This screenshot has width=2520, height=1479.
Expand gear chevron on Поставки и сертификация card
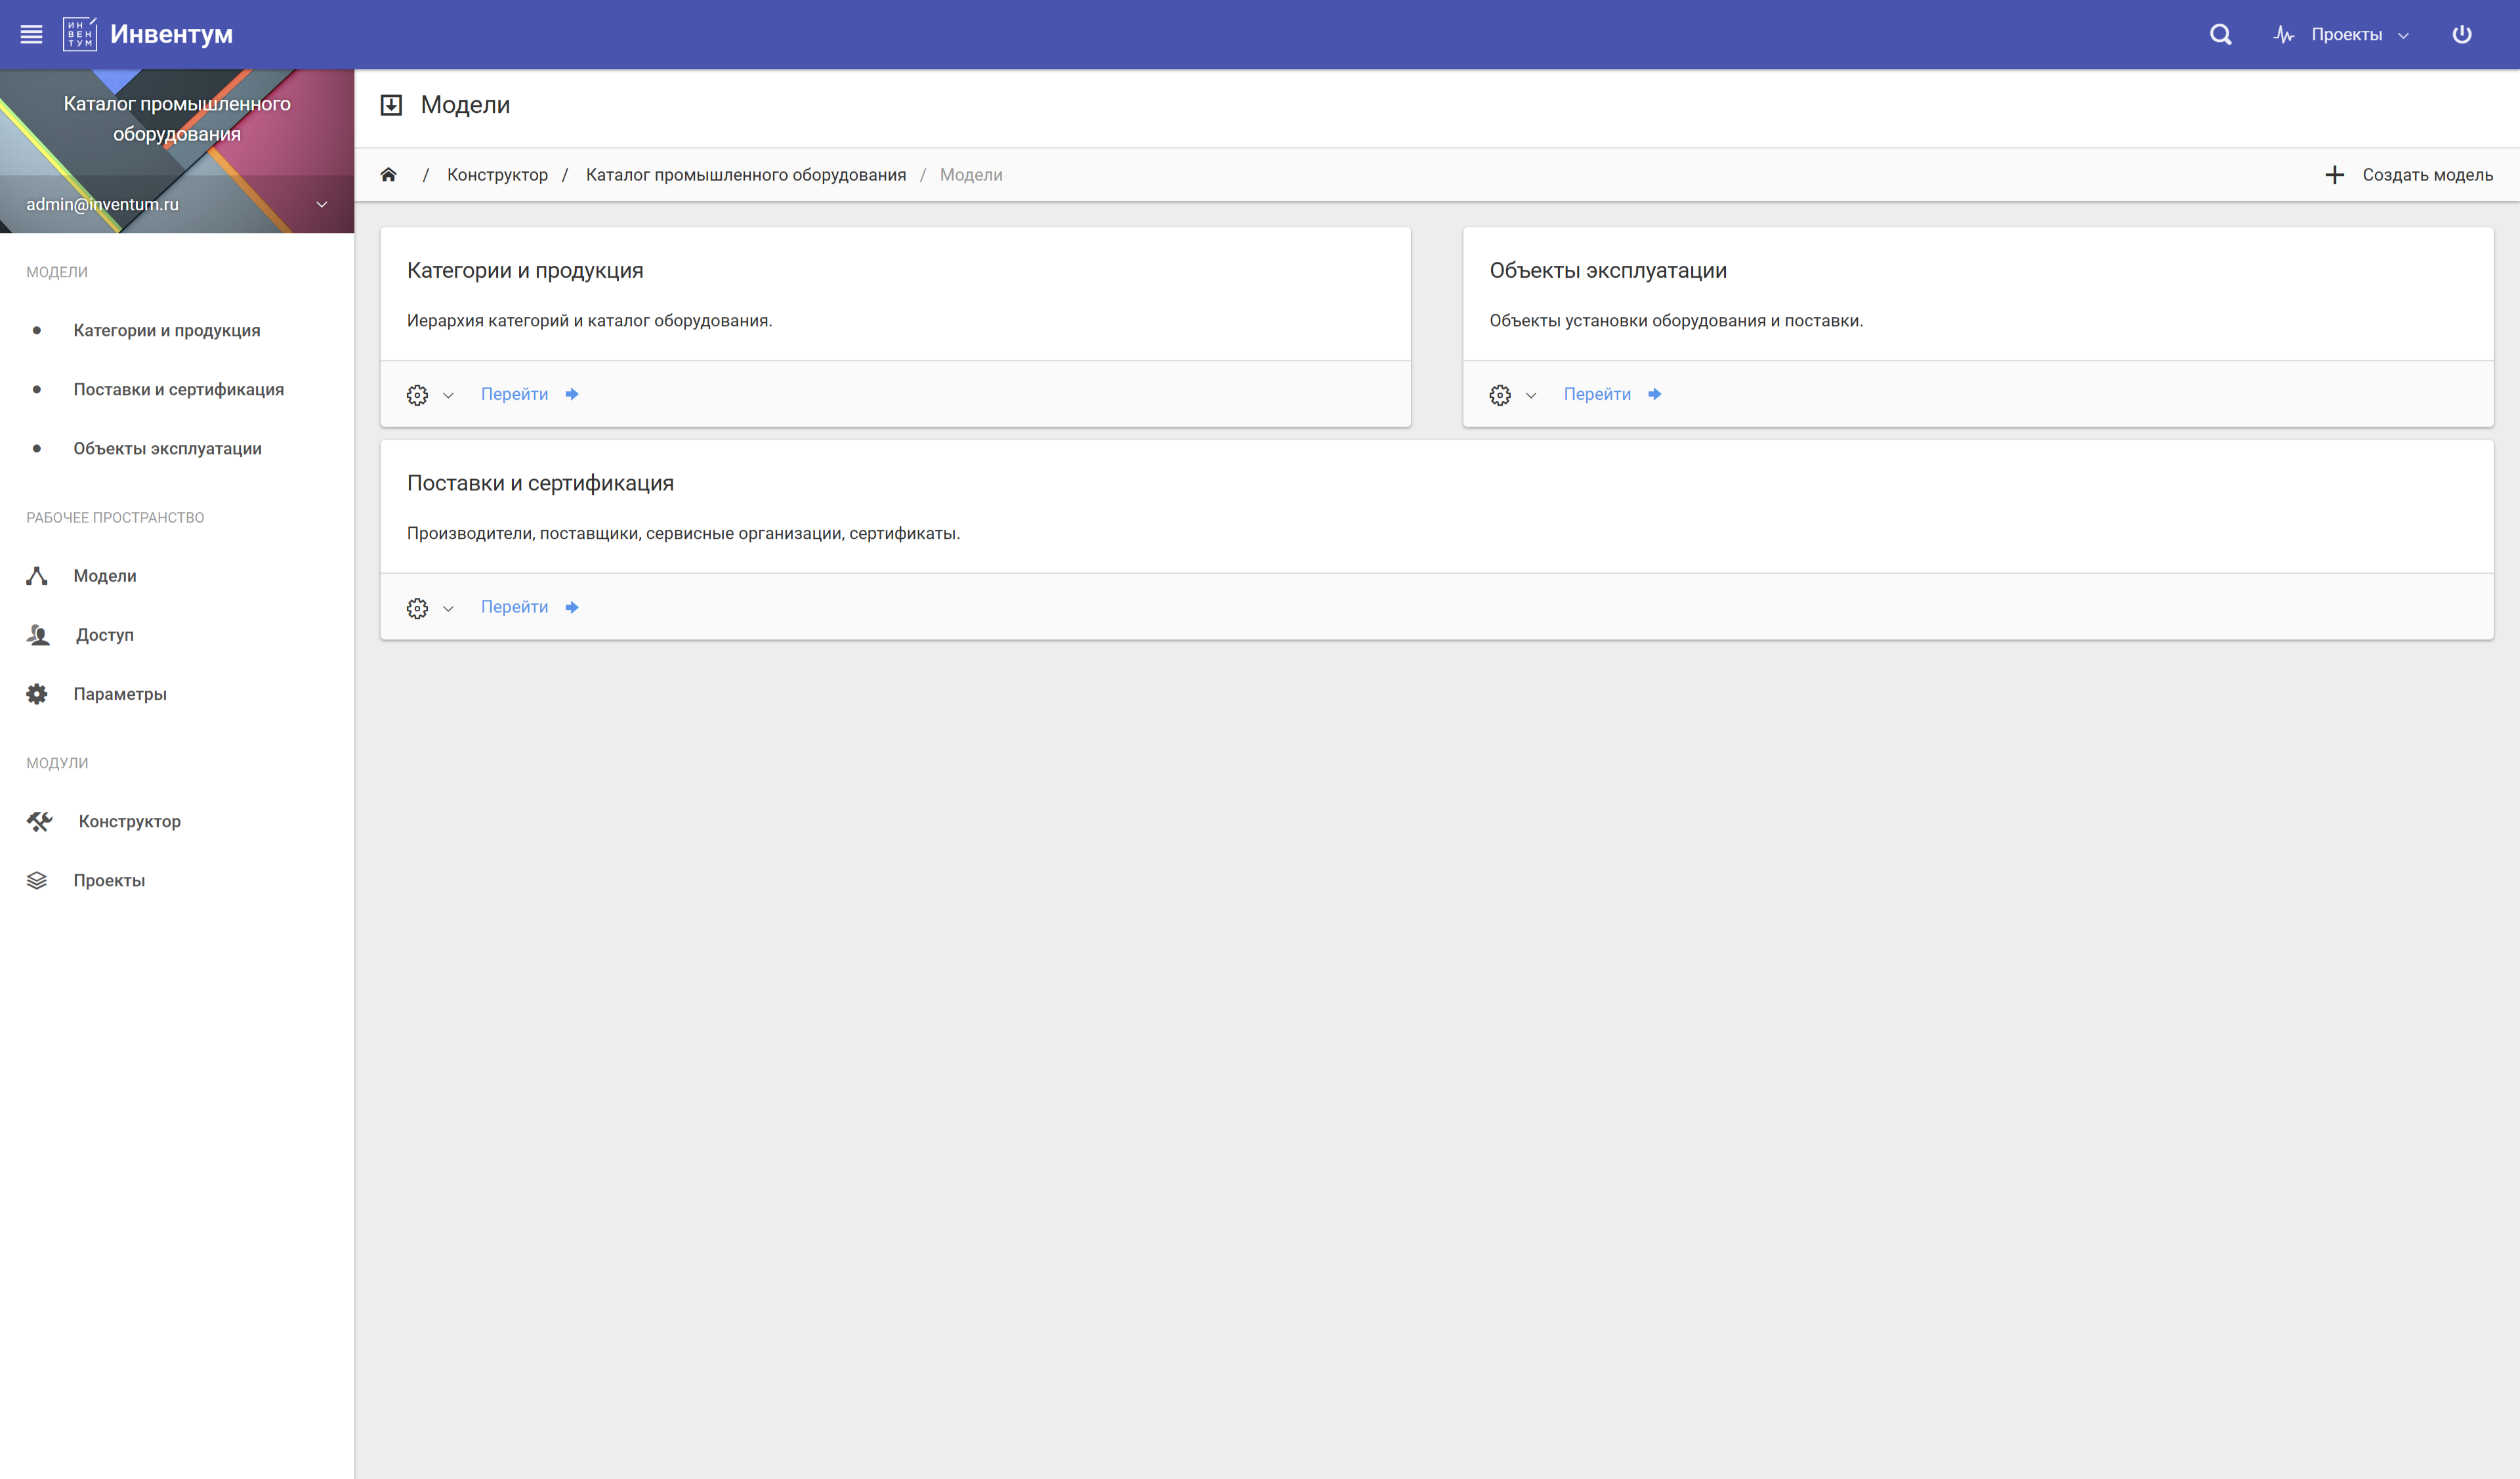448,608
